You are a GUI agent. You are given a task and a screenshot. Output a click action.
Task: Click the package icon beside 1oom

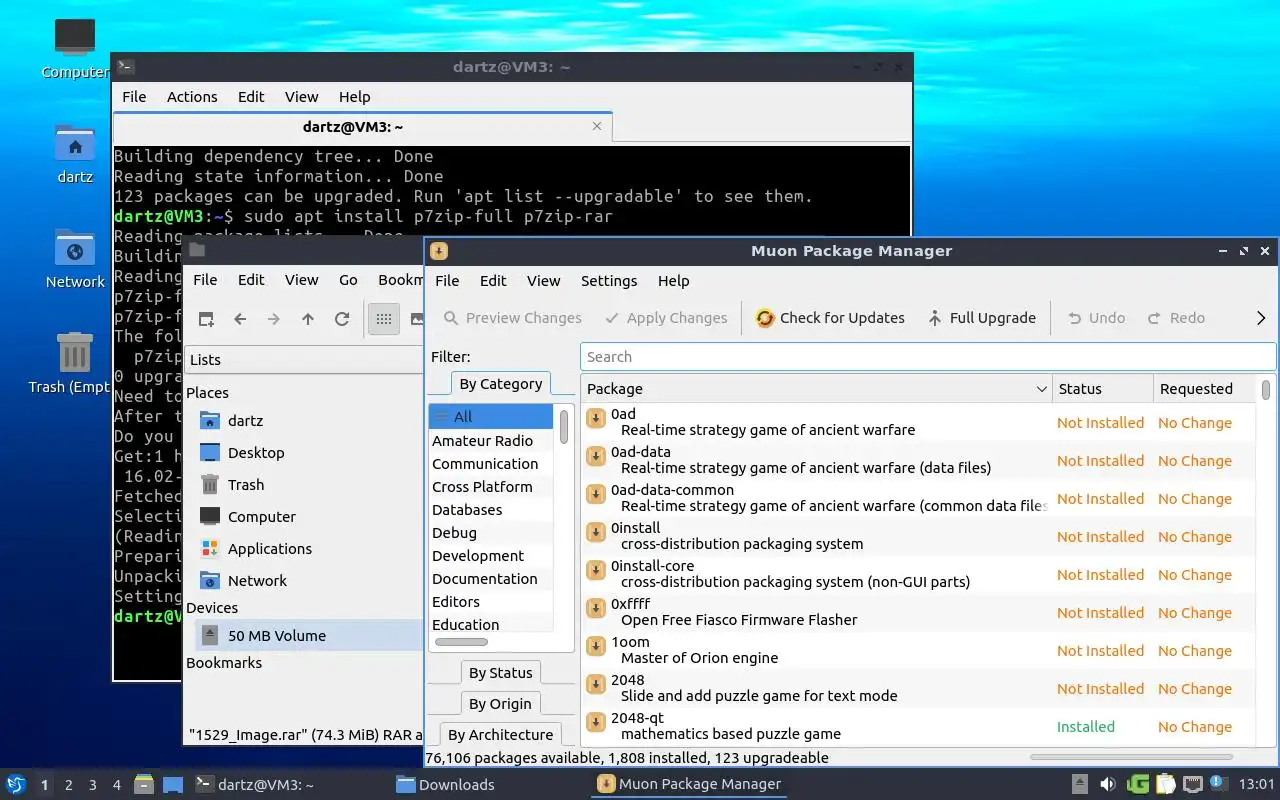coord(596,646)
